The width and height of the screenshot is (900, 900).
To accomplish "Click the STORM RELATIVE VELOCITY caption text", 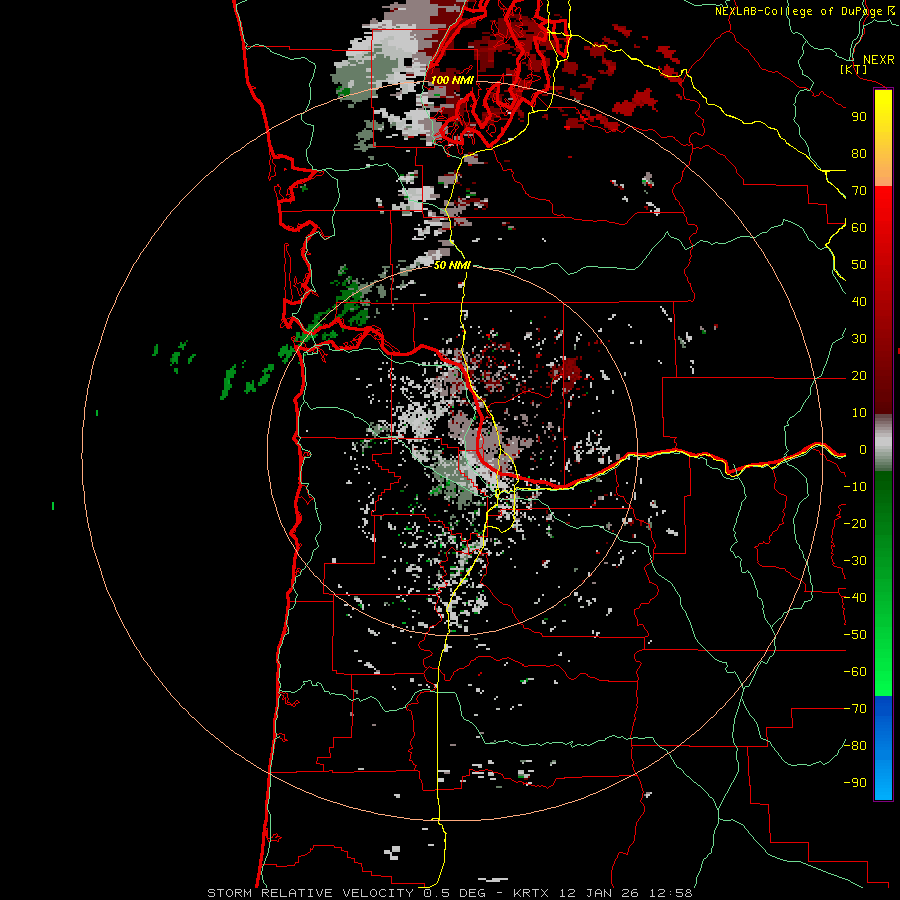I will 310,893.
